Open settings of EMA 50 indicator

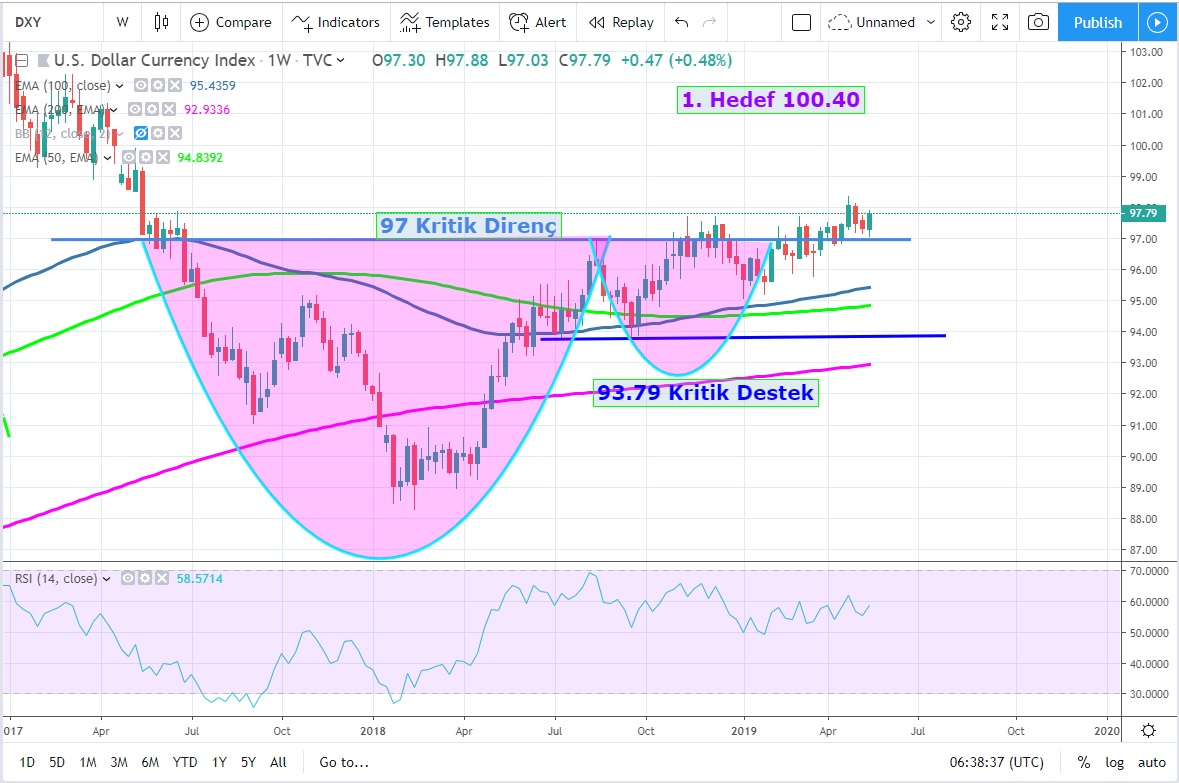145,157
